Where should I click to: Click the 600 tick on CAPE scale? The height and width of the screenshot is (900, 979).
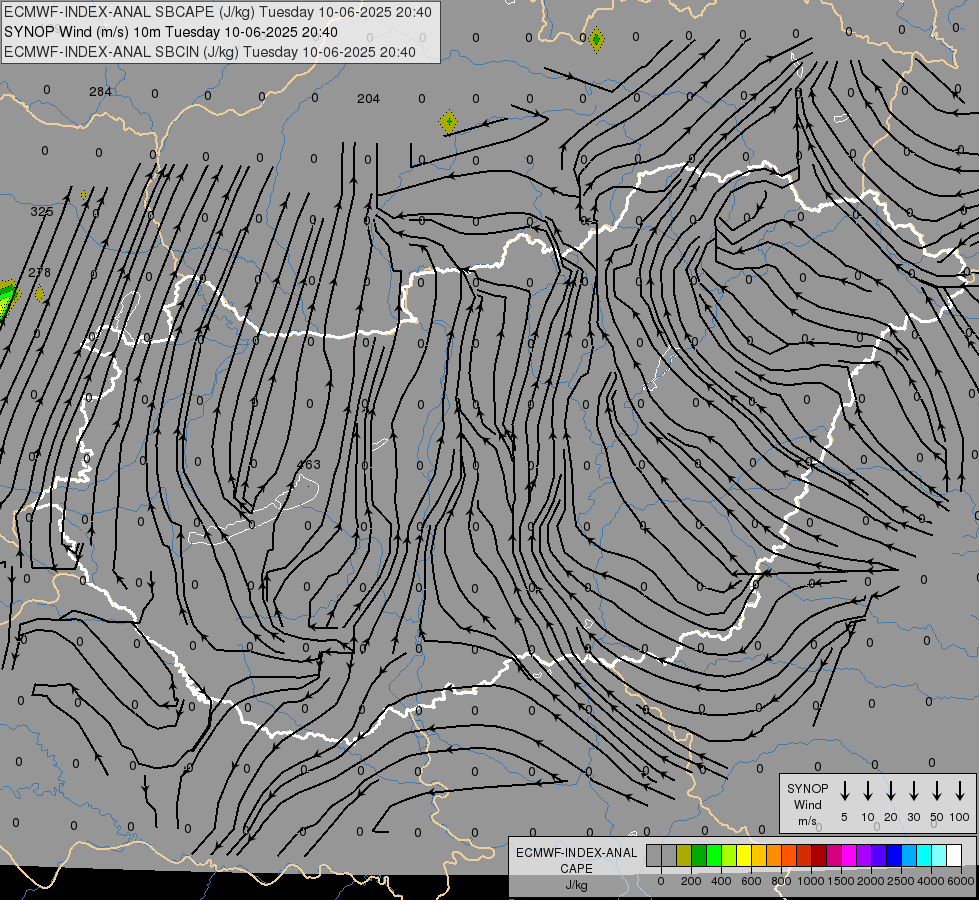click(x=751, y=881)
